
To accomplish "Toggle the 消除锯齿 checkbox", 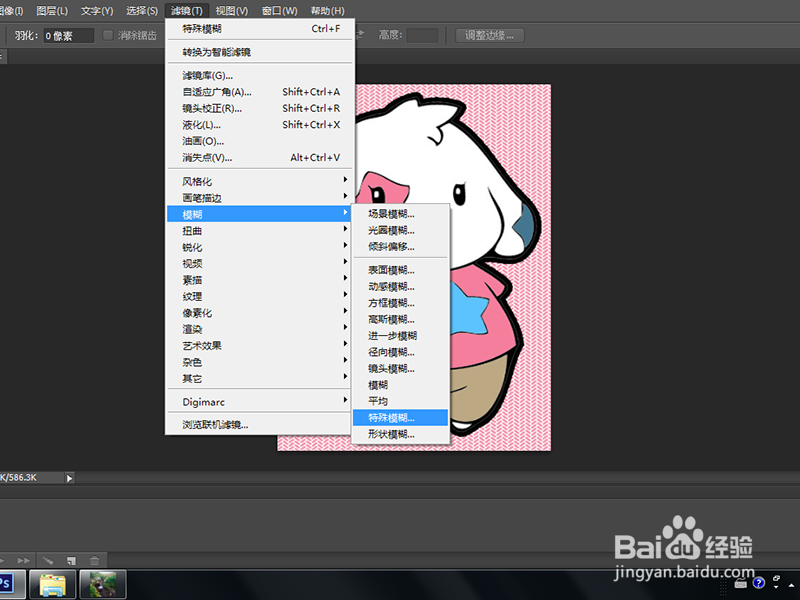I will point(108,35).
